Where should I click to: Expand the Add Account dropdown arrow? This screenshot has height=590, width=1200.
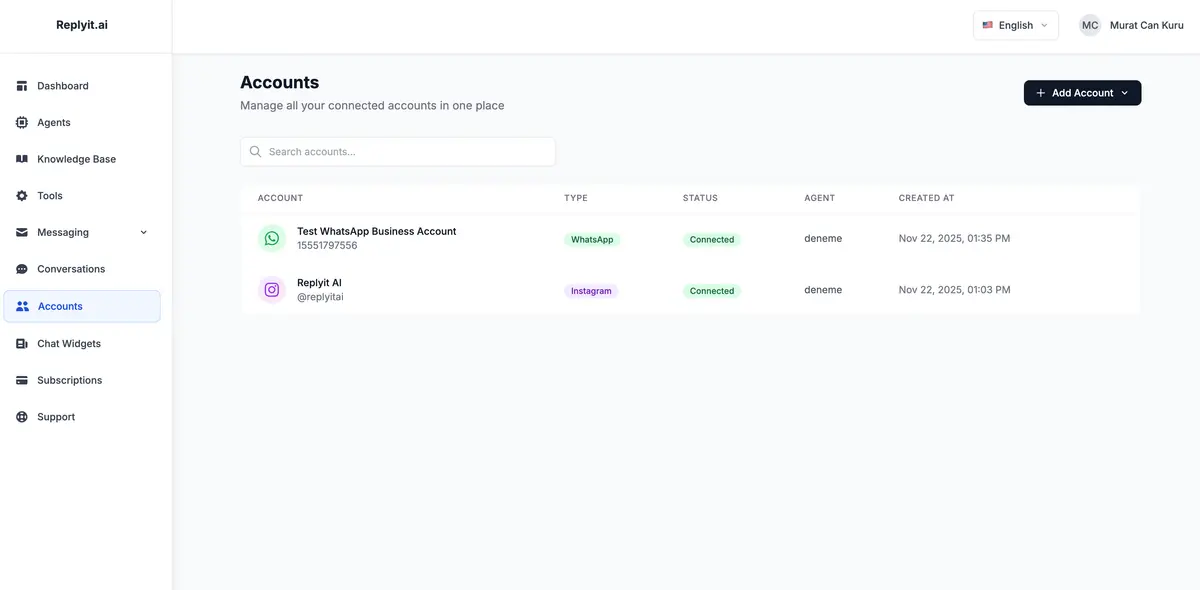[x=1123, y=91]
